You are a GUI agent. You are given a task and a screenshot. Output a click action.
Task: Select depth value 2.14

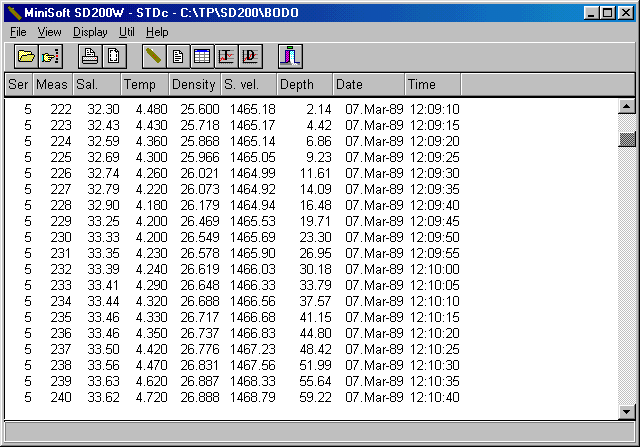[x=319, y=109]
